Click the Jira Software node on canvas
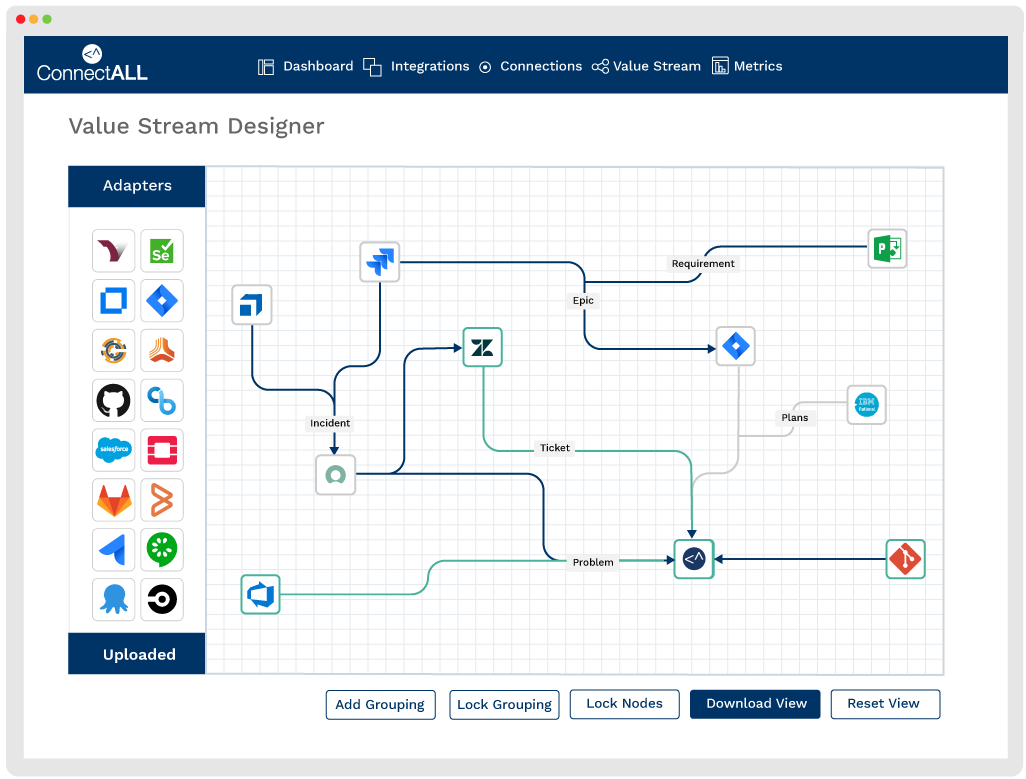 [380, 262]
